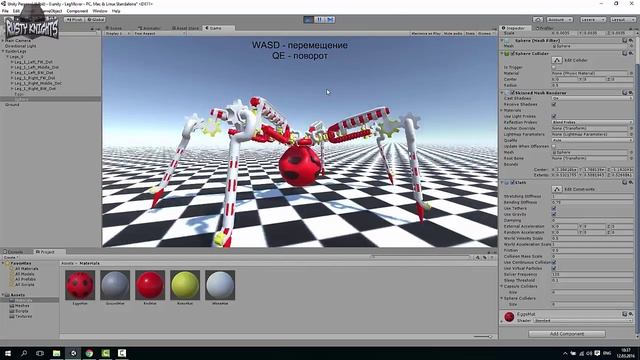The width and height of the screenshot is (640, 360).
Task: Toggle the Update When Offscreen checkbox
Action: click(x=554, y=146)
